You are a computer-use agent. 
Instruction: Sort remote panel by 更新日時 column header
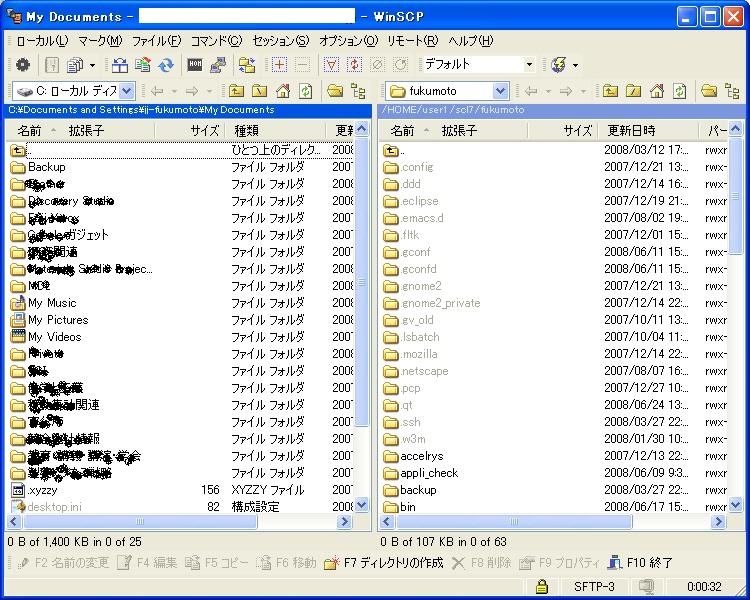[x=649, y=130]
